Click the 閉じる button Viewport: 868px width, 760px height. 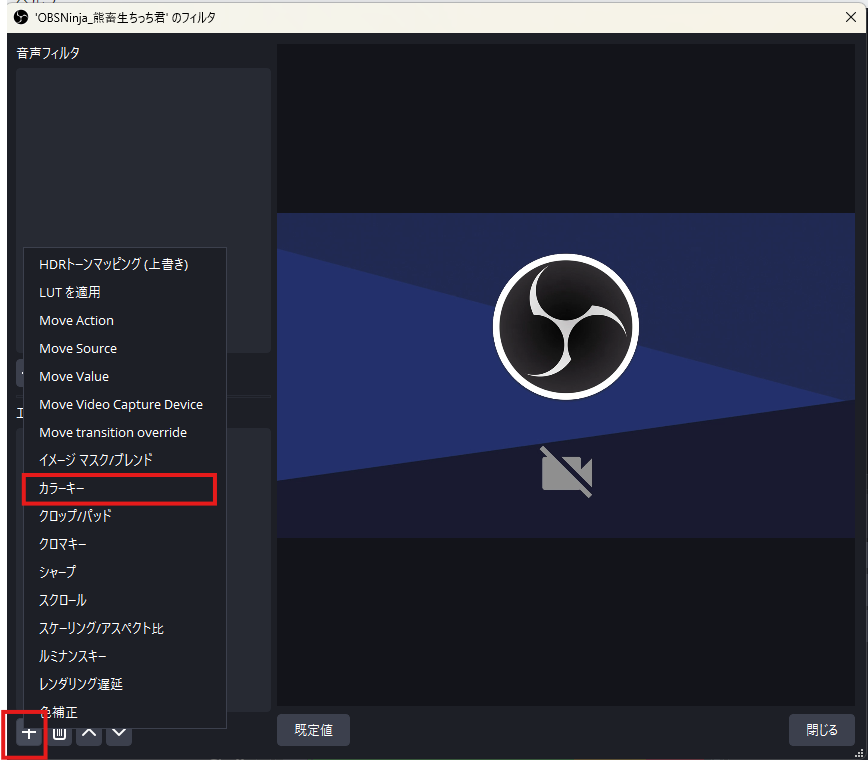pos(821,730)
